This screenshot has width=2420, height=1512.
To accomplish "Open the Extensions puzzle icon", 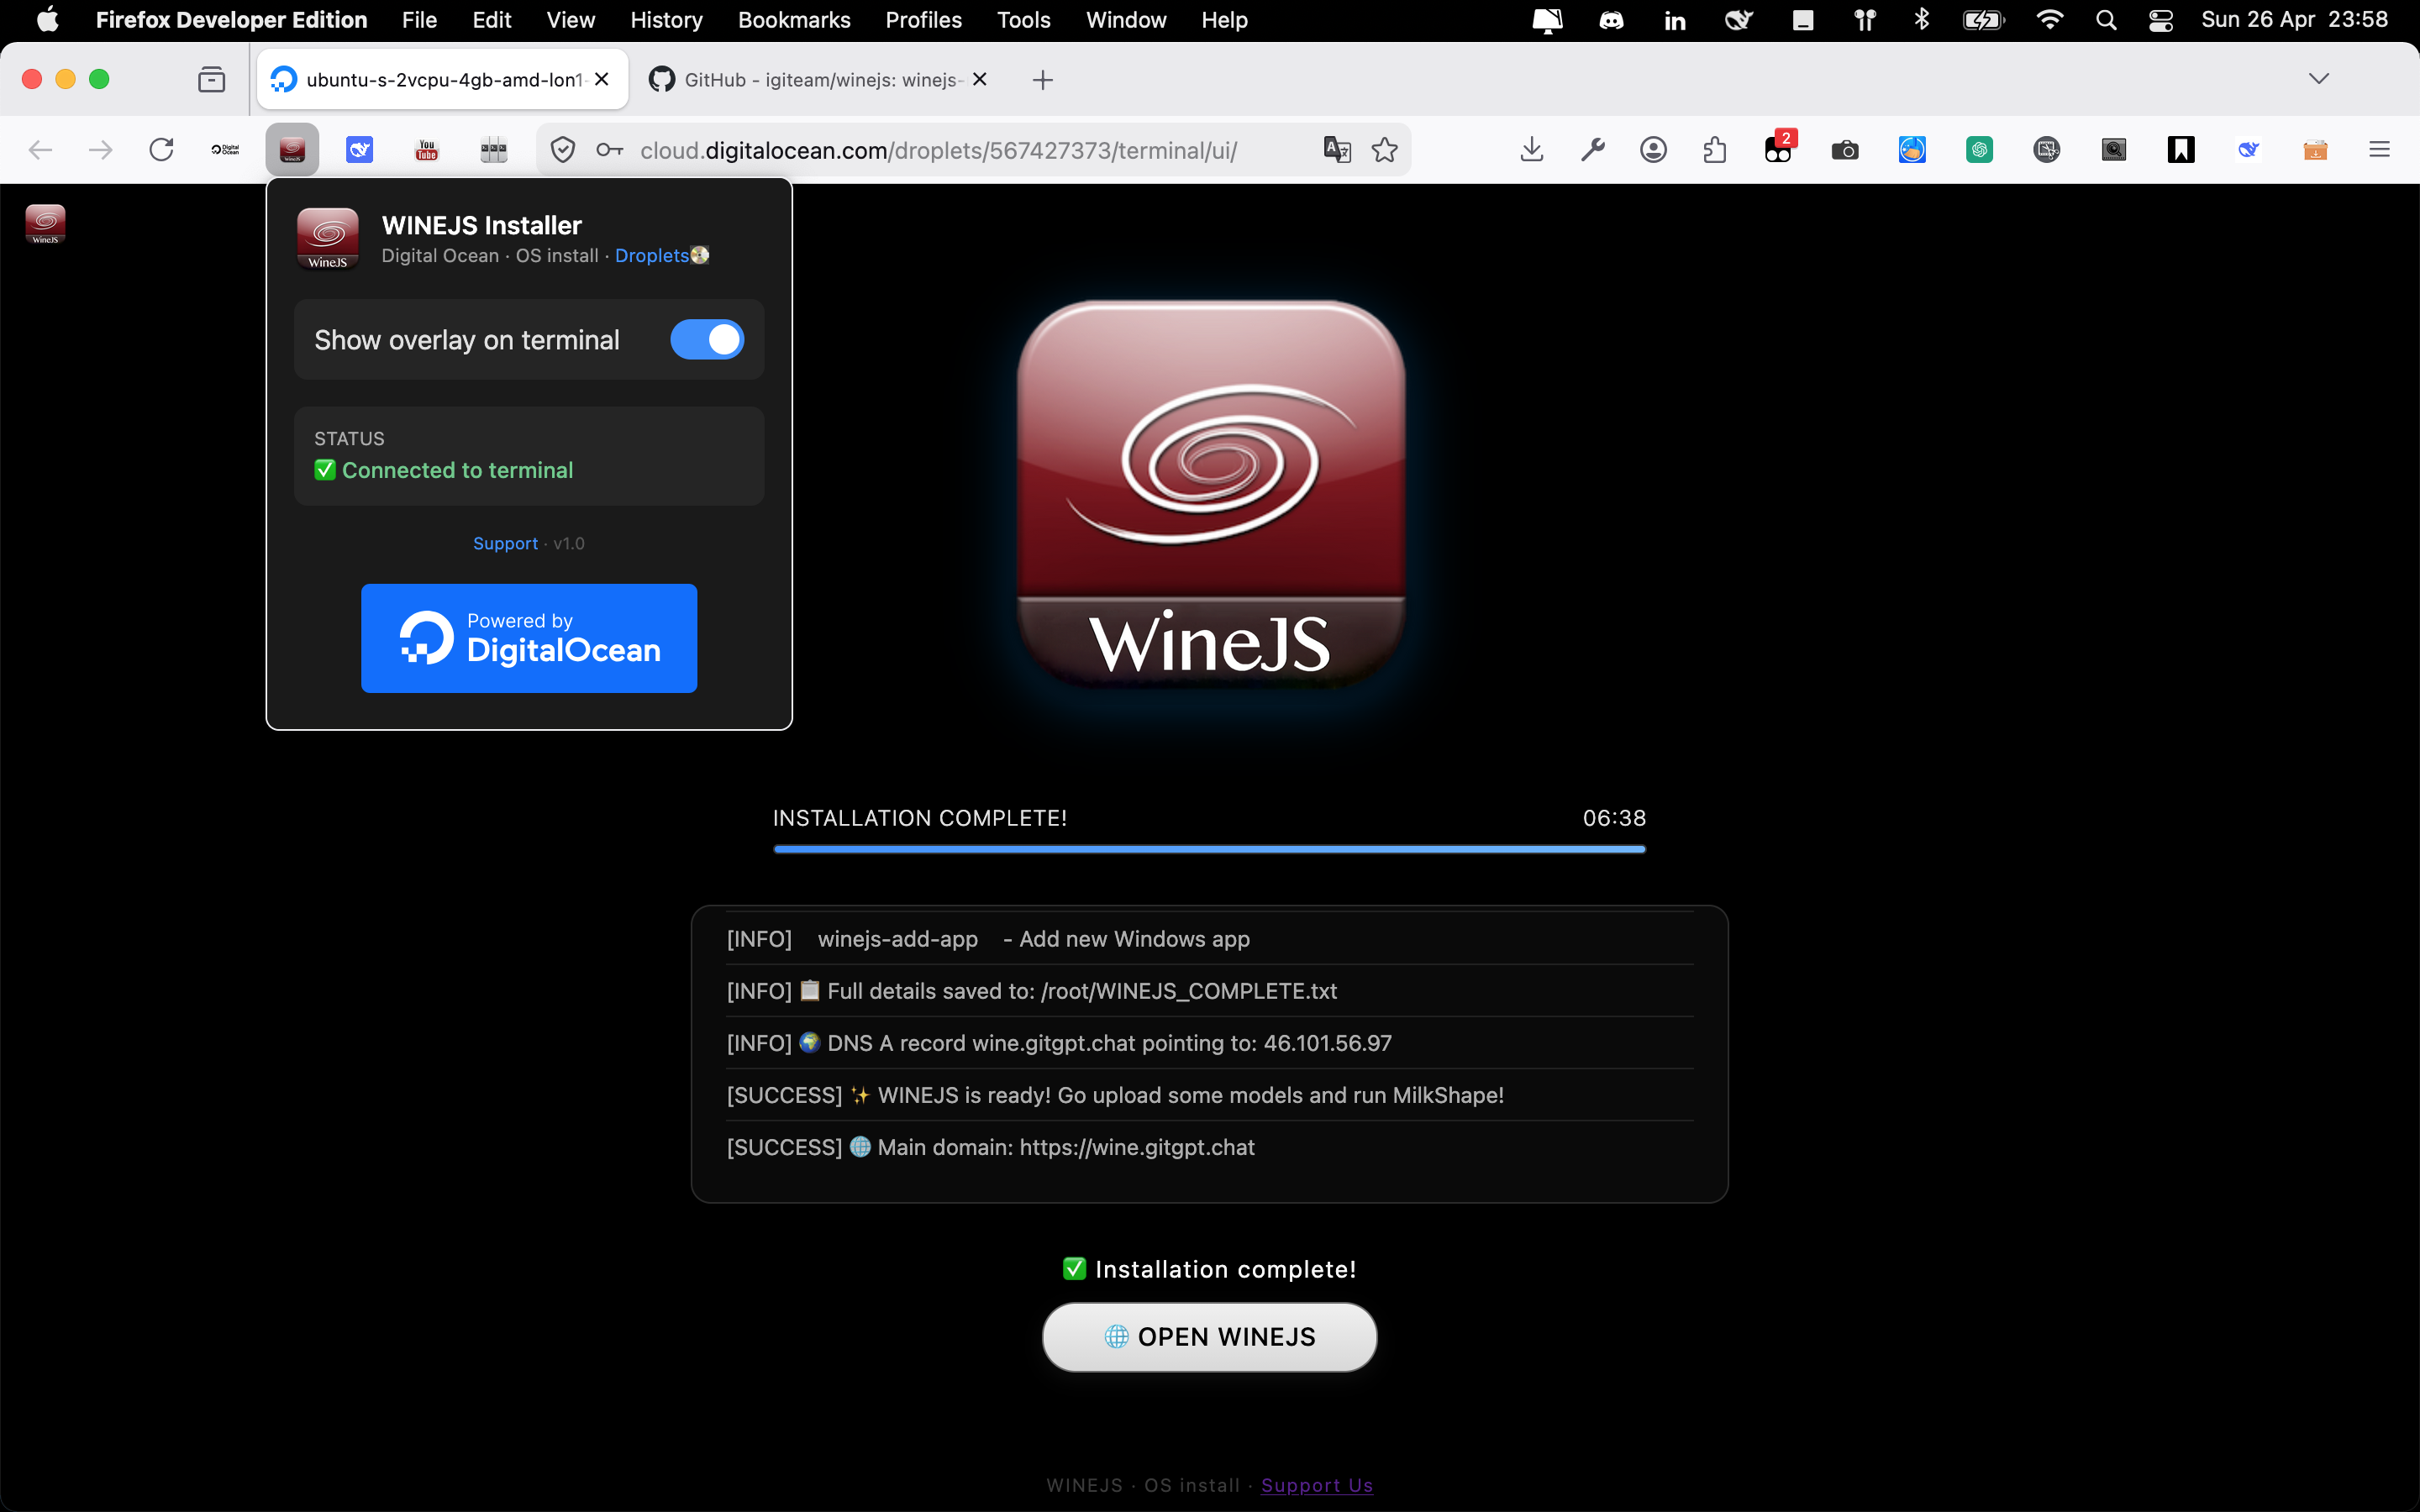I will pos(1715,150).
